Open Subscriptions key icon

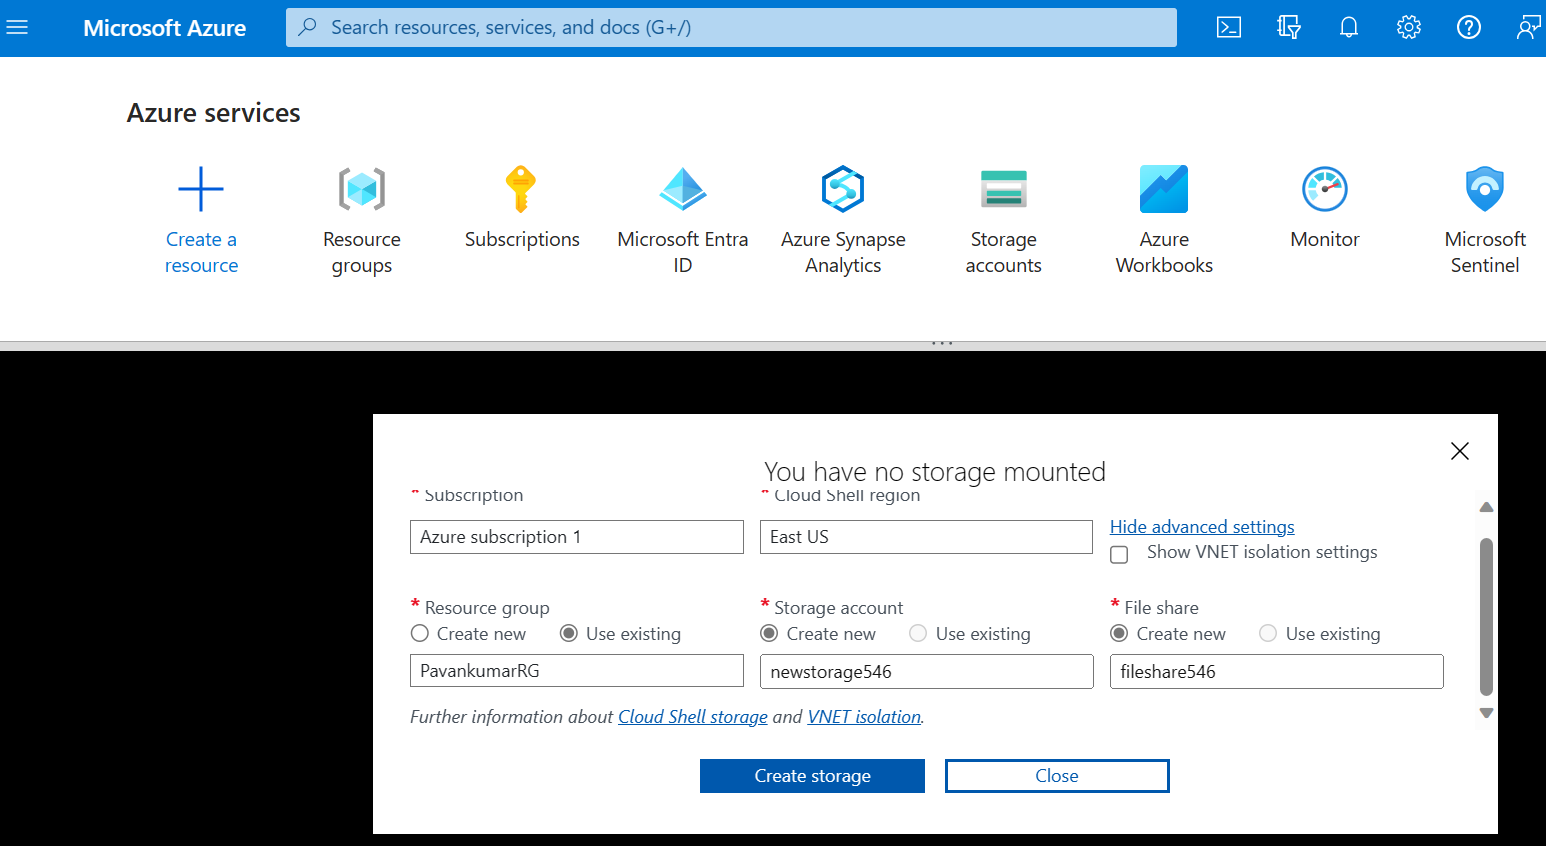tap(521, 189)
